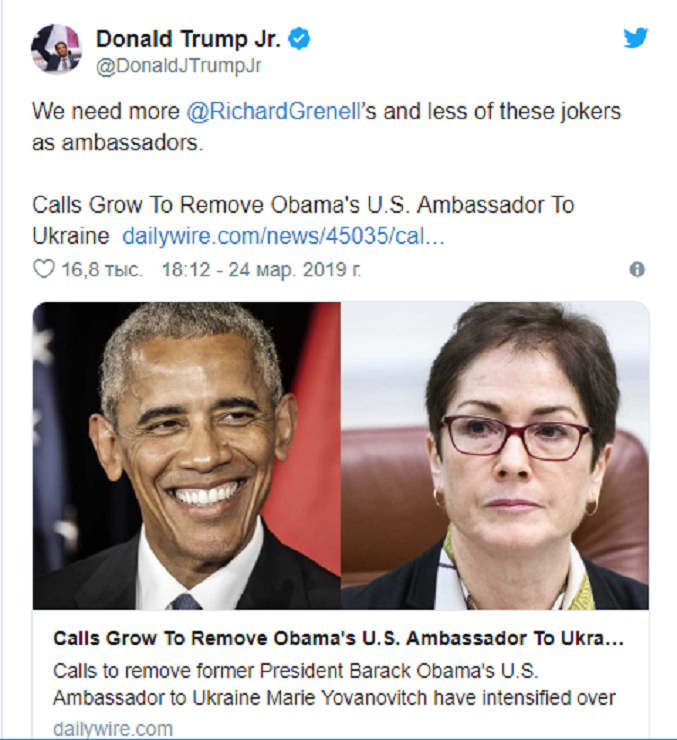This screenshot has width=677, height=740.
Task: Open the @DonaldJTrumpJr handle
Action: pos(178,66)
